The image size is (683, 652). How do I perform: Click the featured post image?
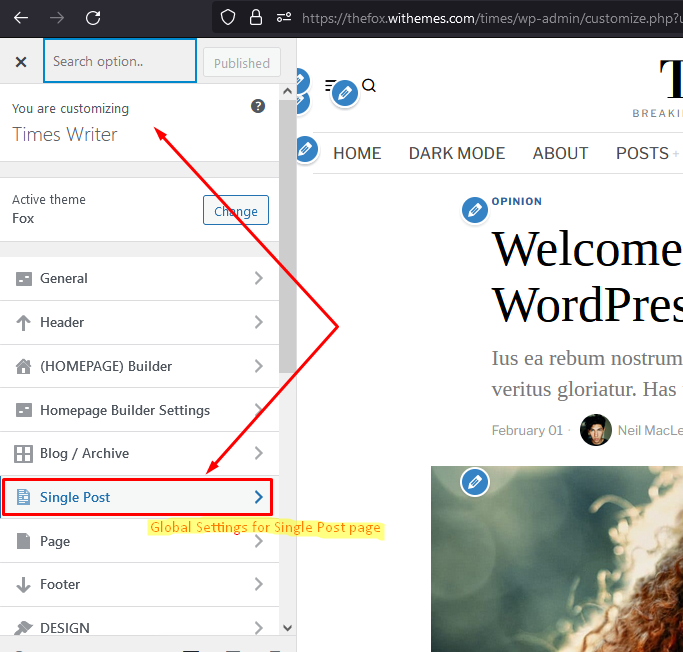coord(557,559)
